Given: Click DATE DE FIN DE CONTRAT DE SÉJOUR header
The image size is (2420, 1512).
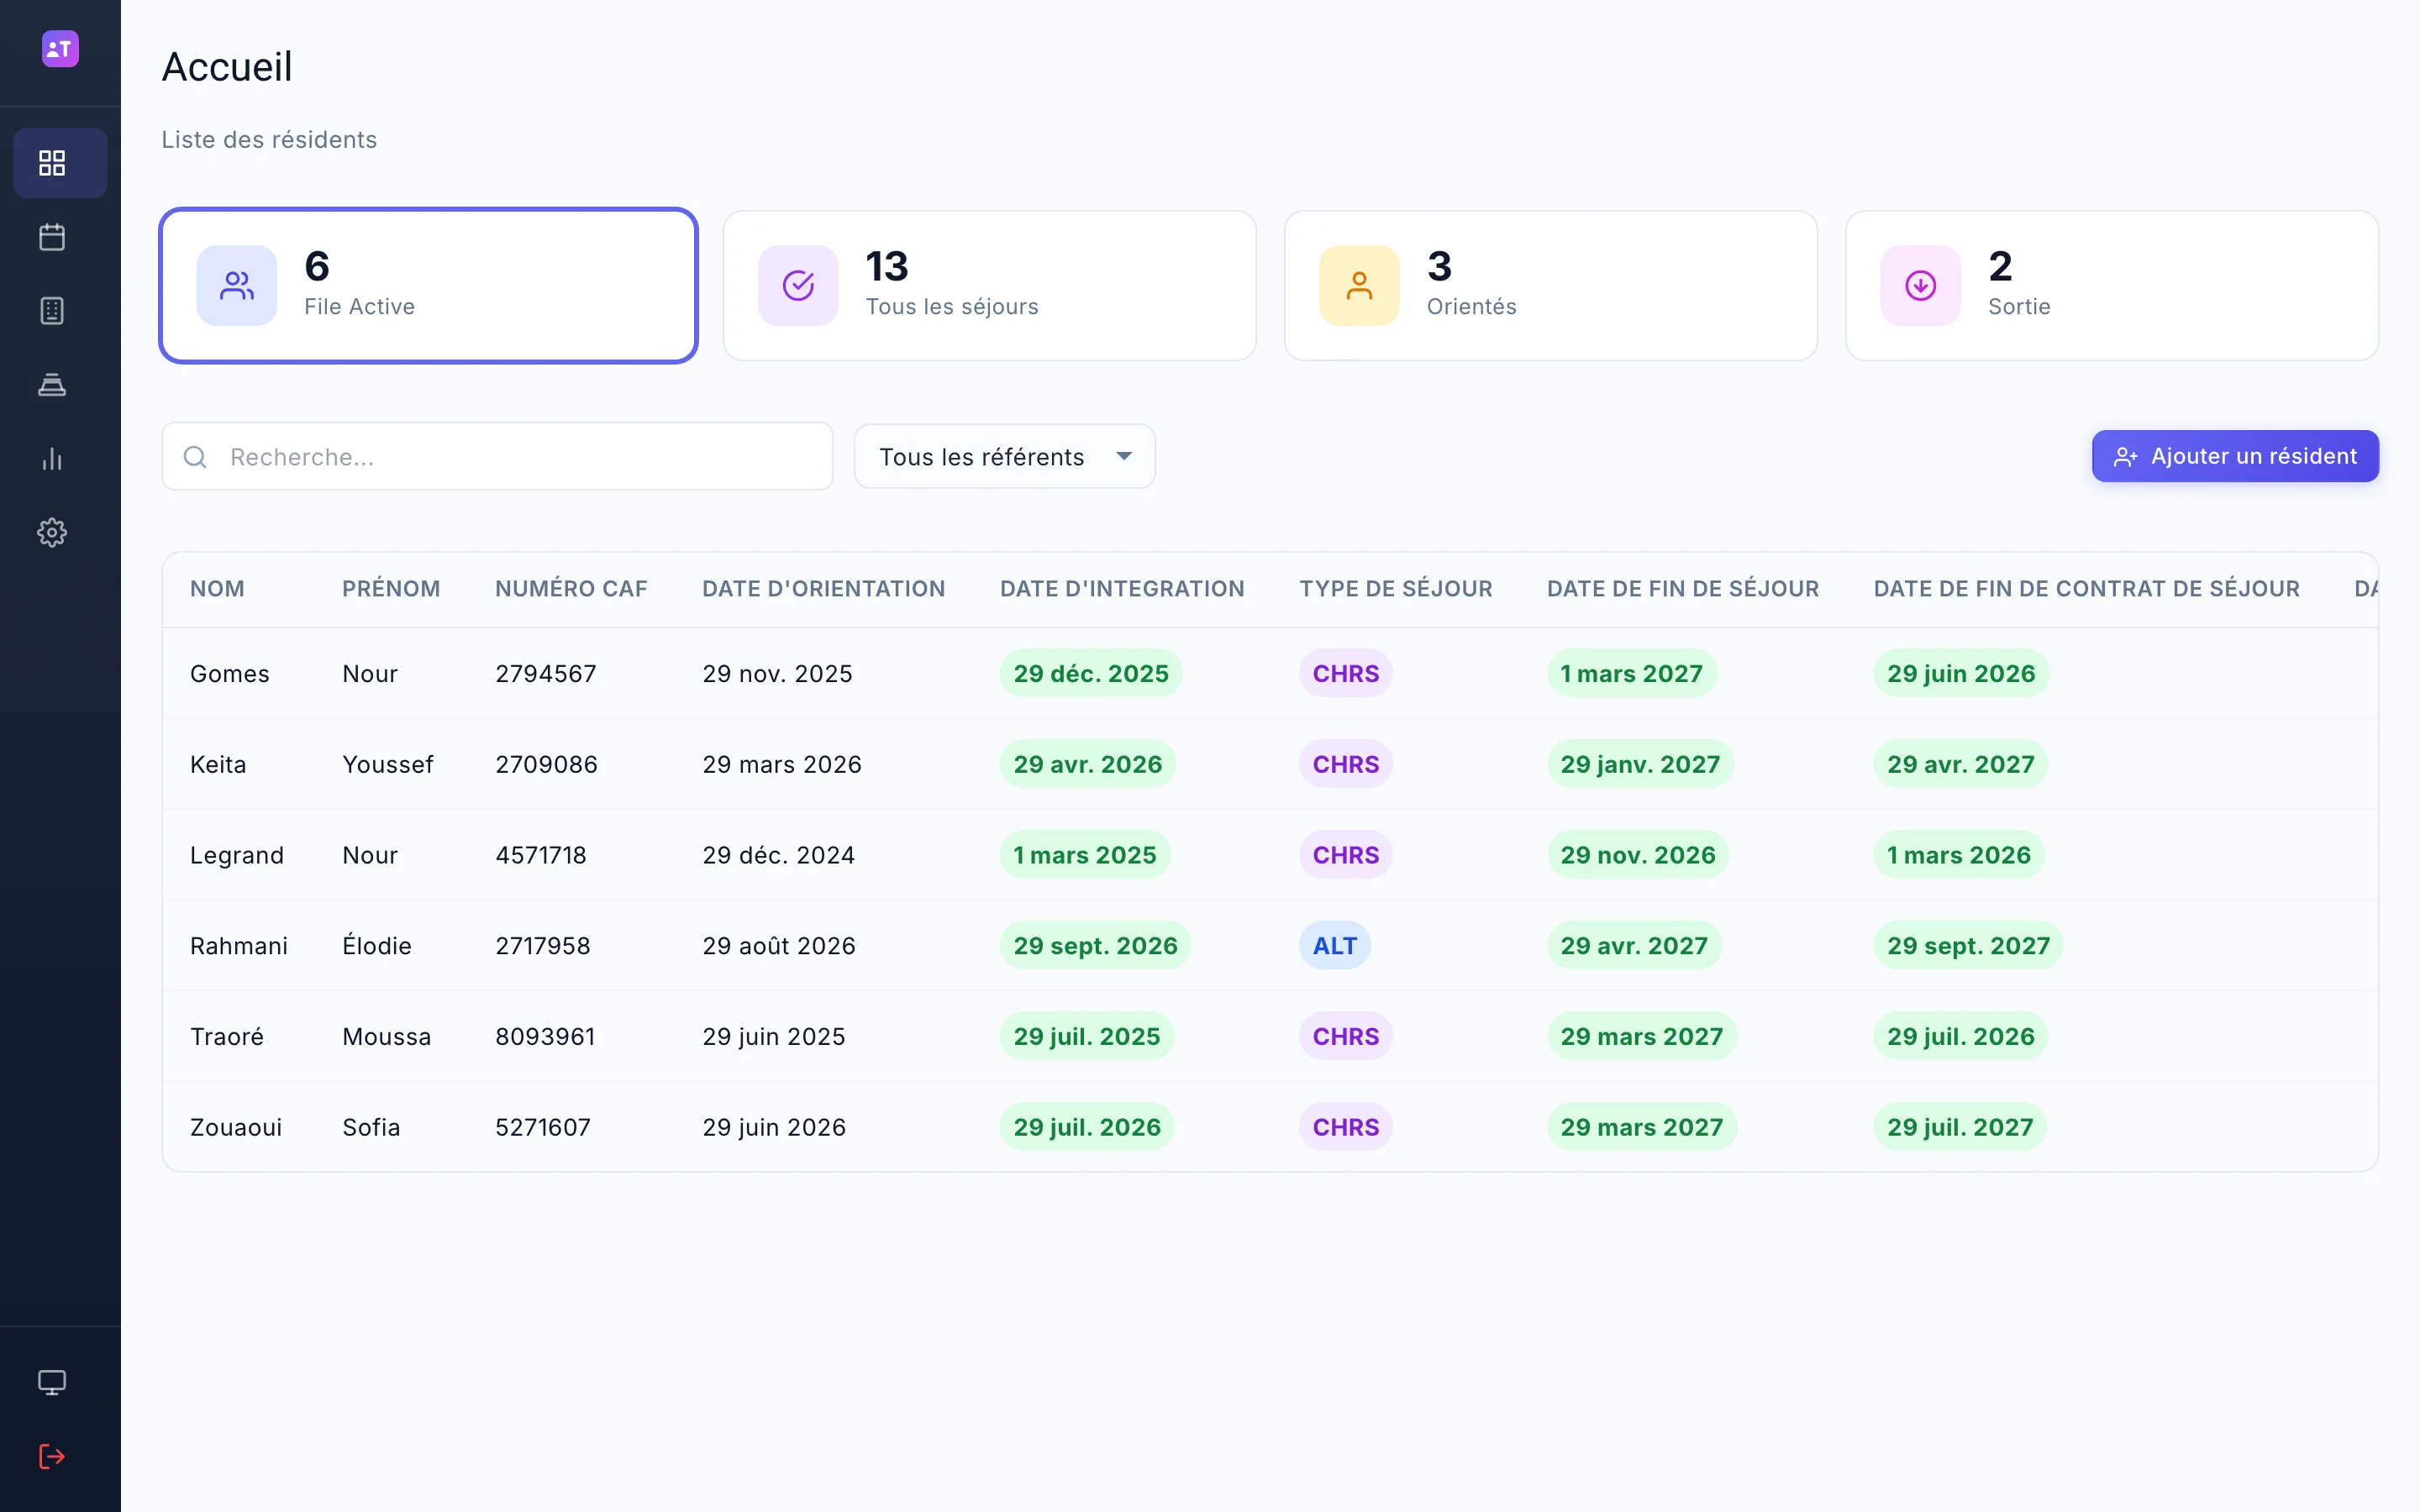Looking at the screenshot, I should (2086, 589).
